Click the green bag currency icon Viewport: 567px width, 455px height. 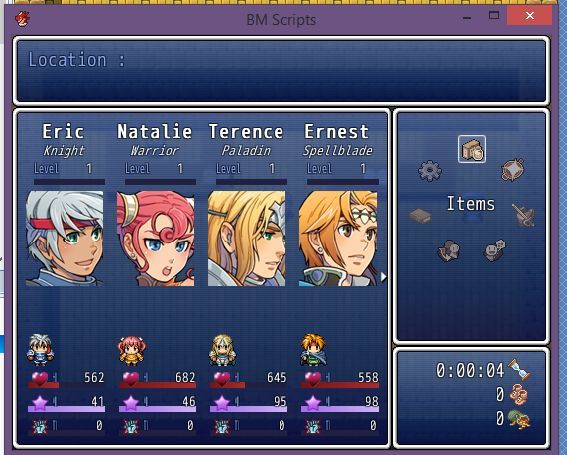[x=519, y=419]
